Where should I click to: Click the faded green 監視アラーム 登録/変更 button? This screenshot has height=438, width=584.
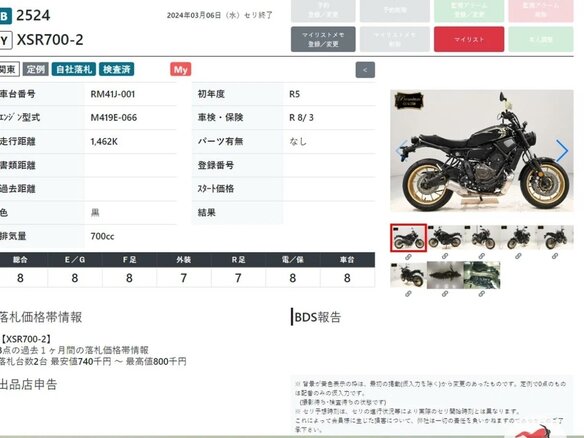(x=469, y=10)
